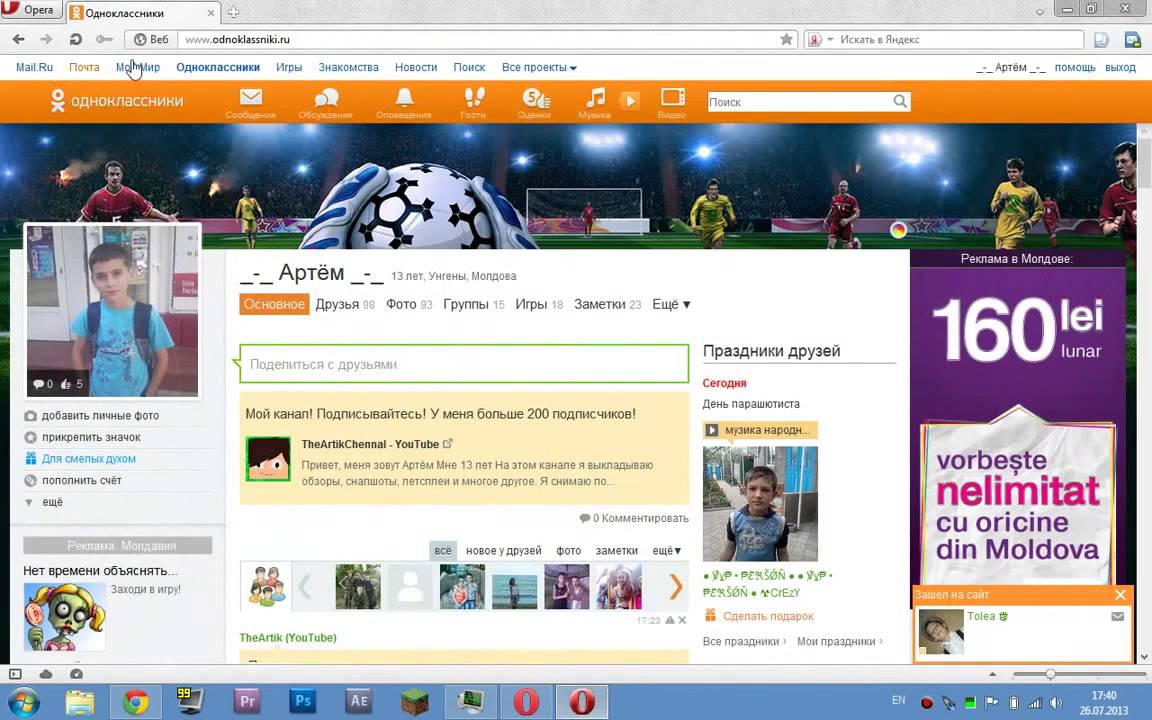The image size is (1152, 720).
Task: Expand the ещё item under пополнить счёт
Action: [52, 502]
